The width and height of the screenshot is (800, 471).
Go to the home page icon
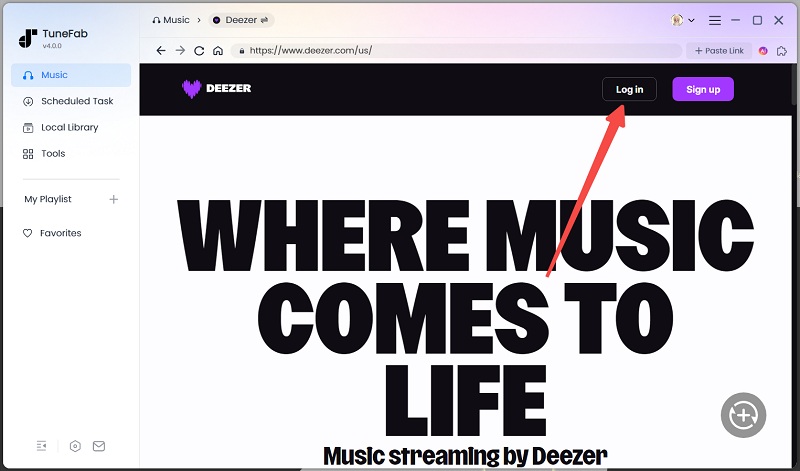pos(217,50)
